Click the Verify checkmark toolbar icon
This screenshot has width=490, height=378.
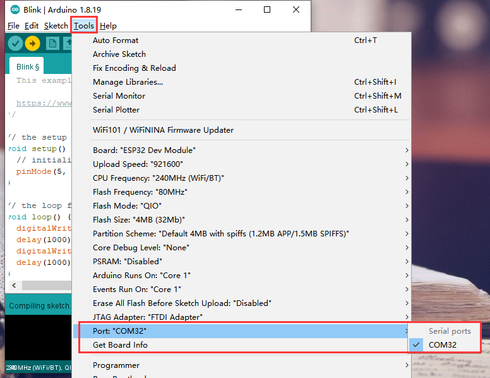(x=15, y=43)
